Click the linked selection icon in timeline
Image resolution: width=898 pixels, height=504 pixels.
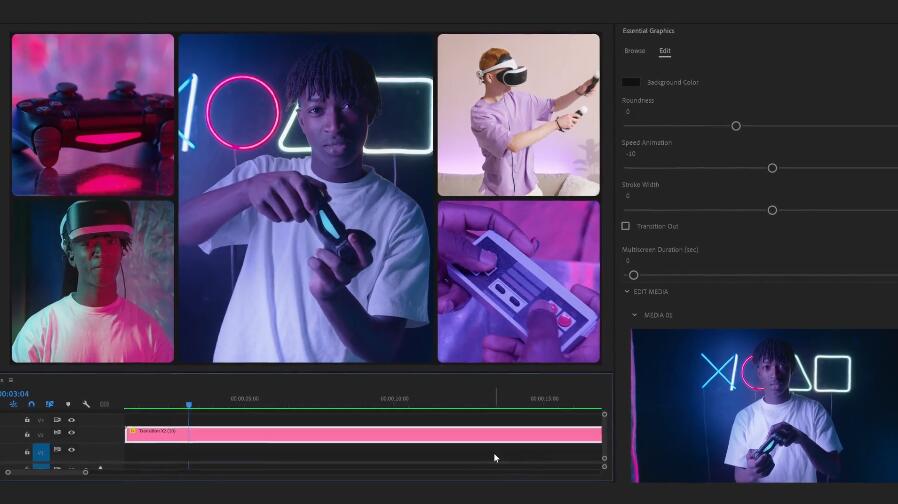point(49,404)
